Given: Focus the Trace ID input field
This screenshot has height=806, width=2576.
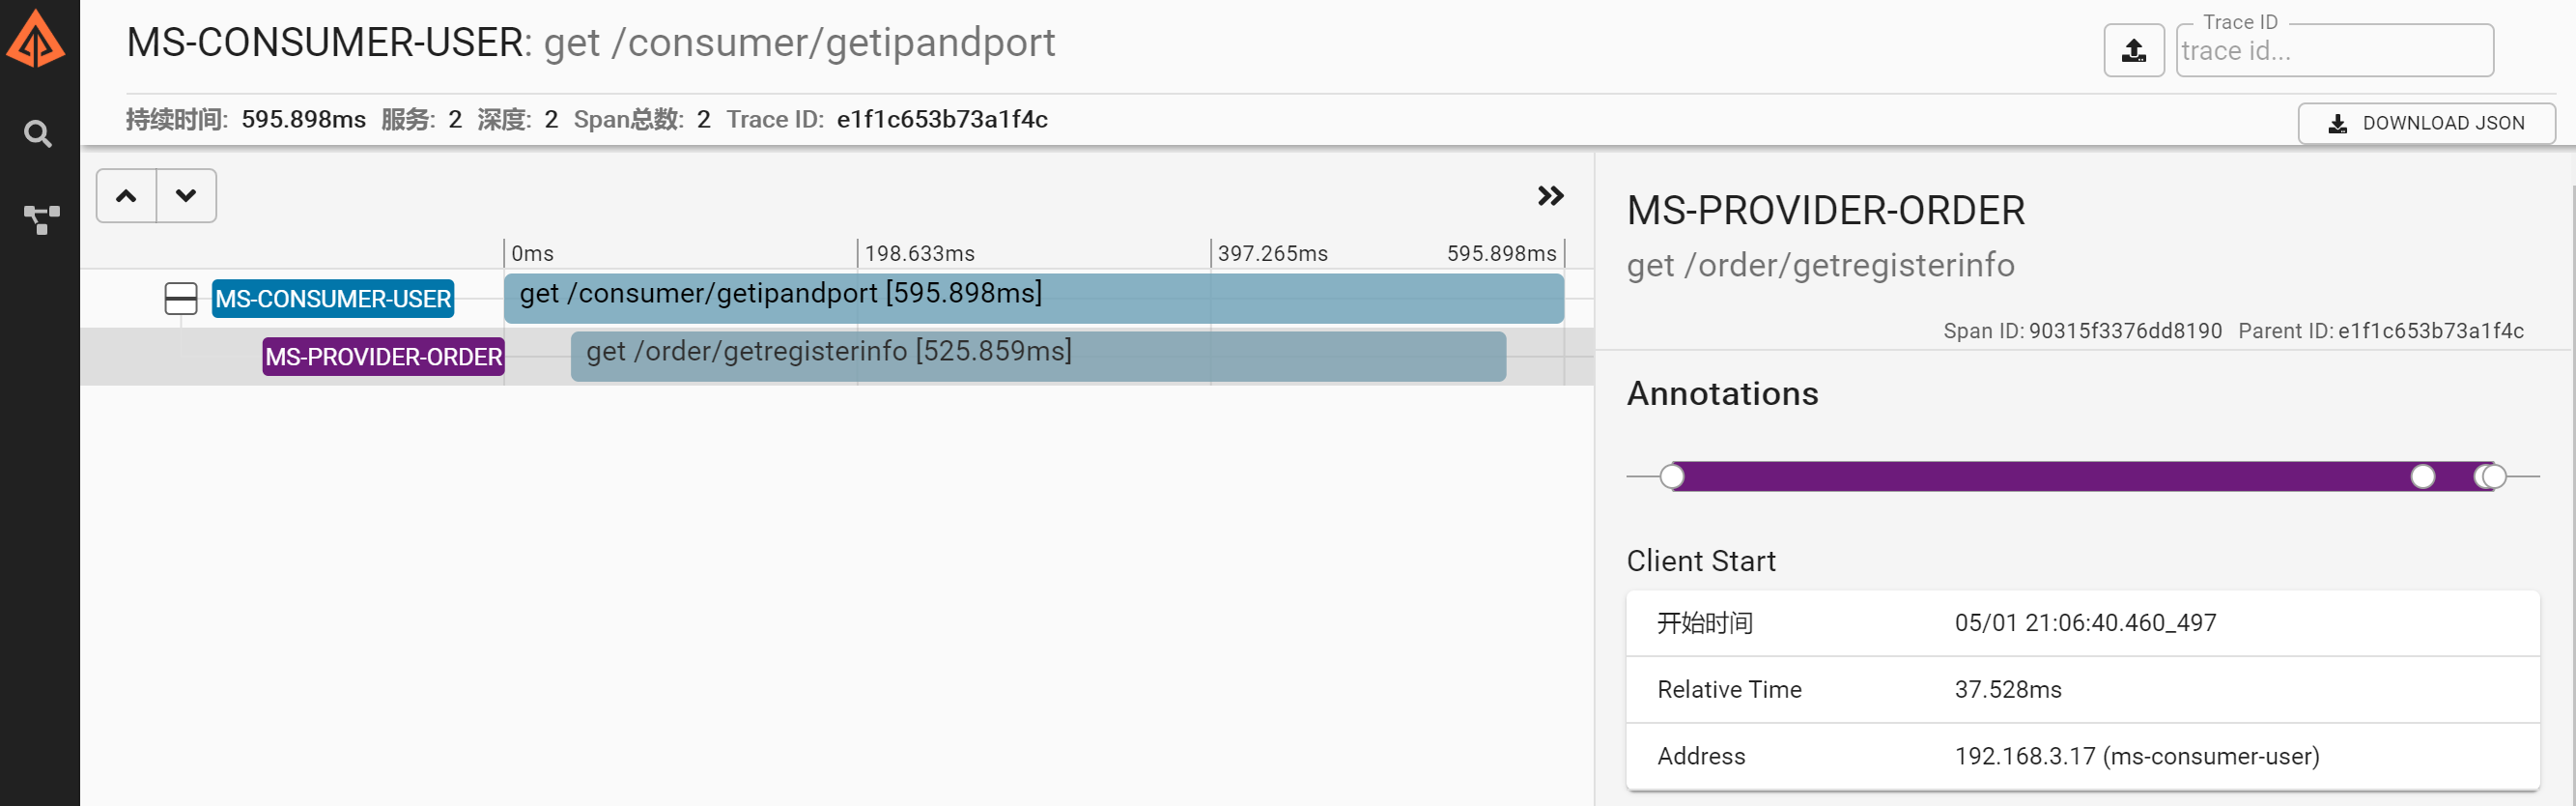Looking at the screenshot, I should click(2334, 50).
